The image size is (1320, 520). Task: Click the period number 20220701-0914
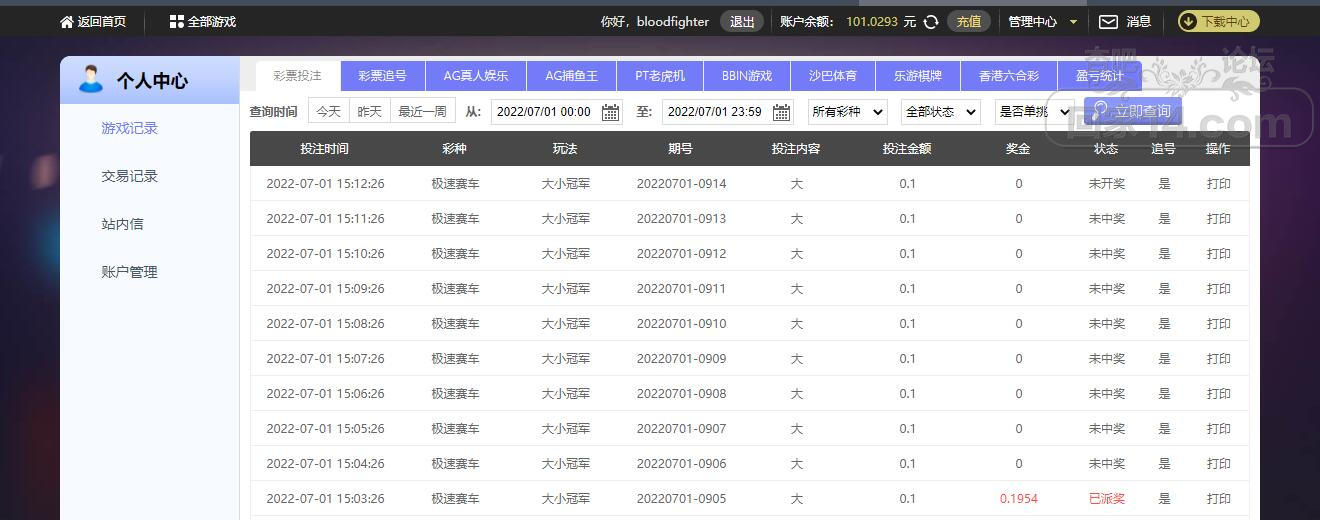(x=681, y=184)
